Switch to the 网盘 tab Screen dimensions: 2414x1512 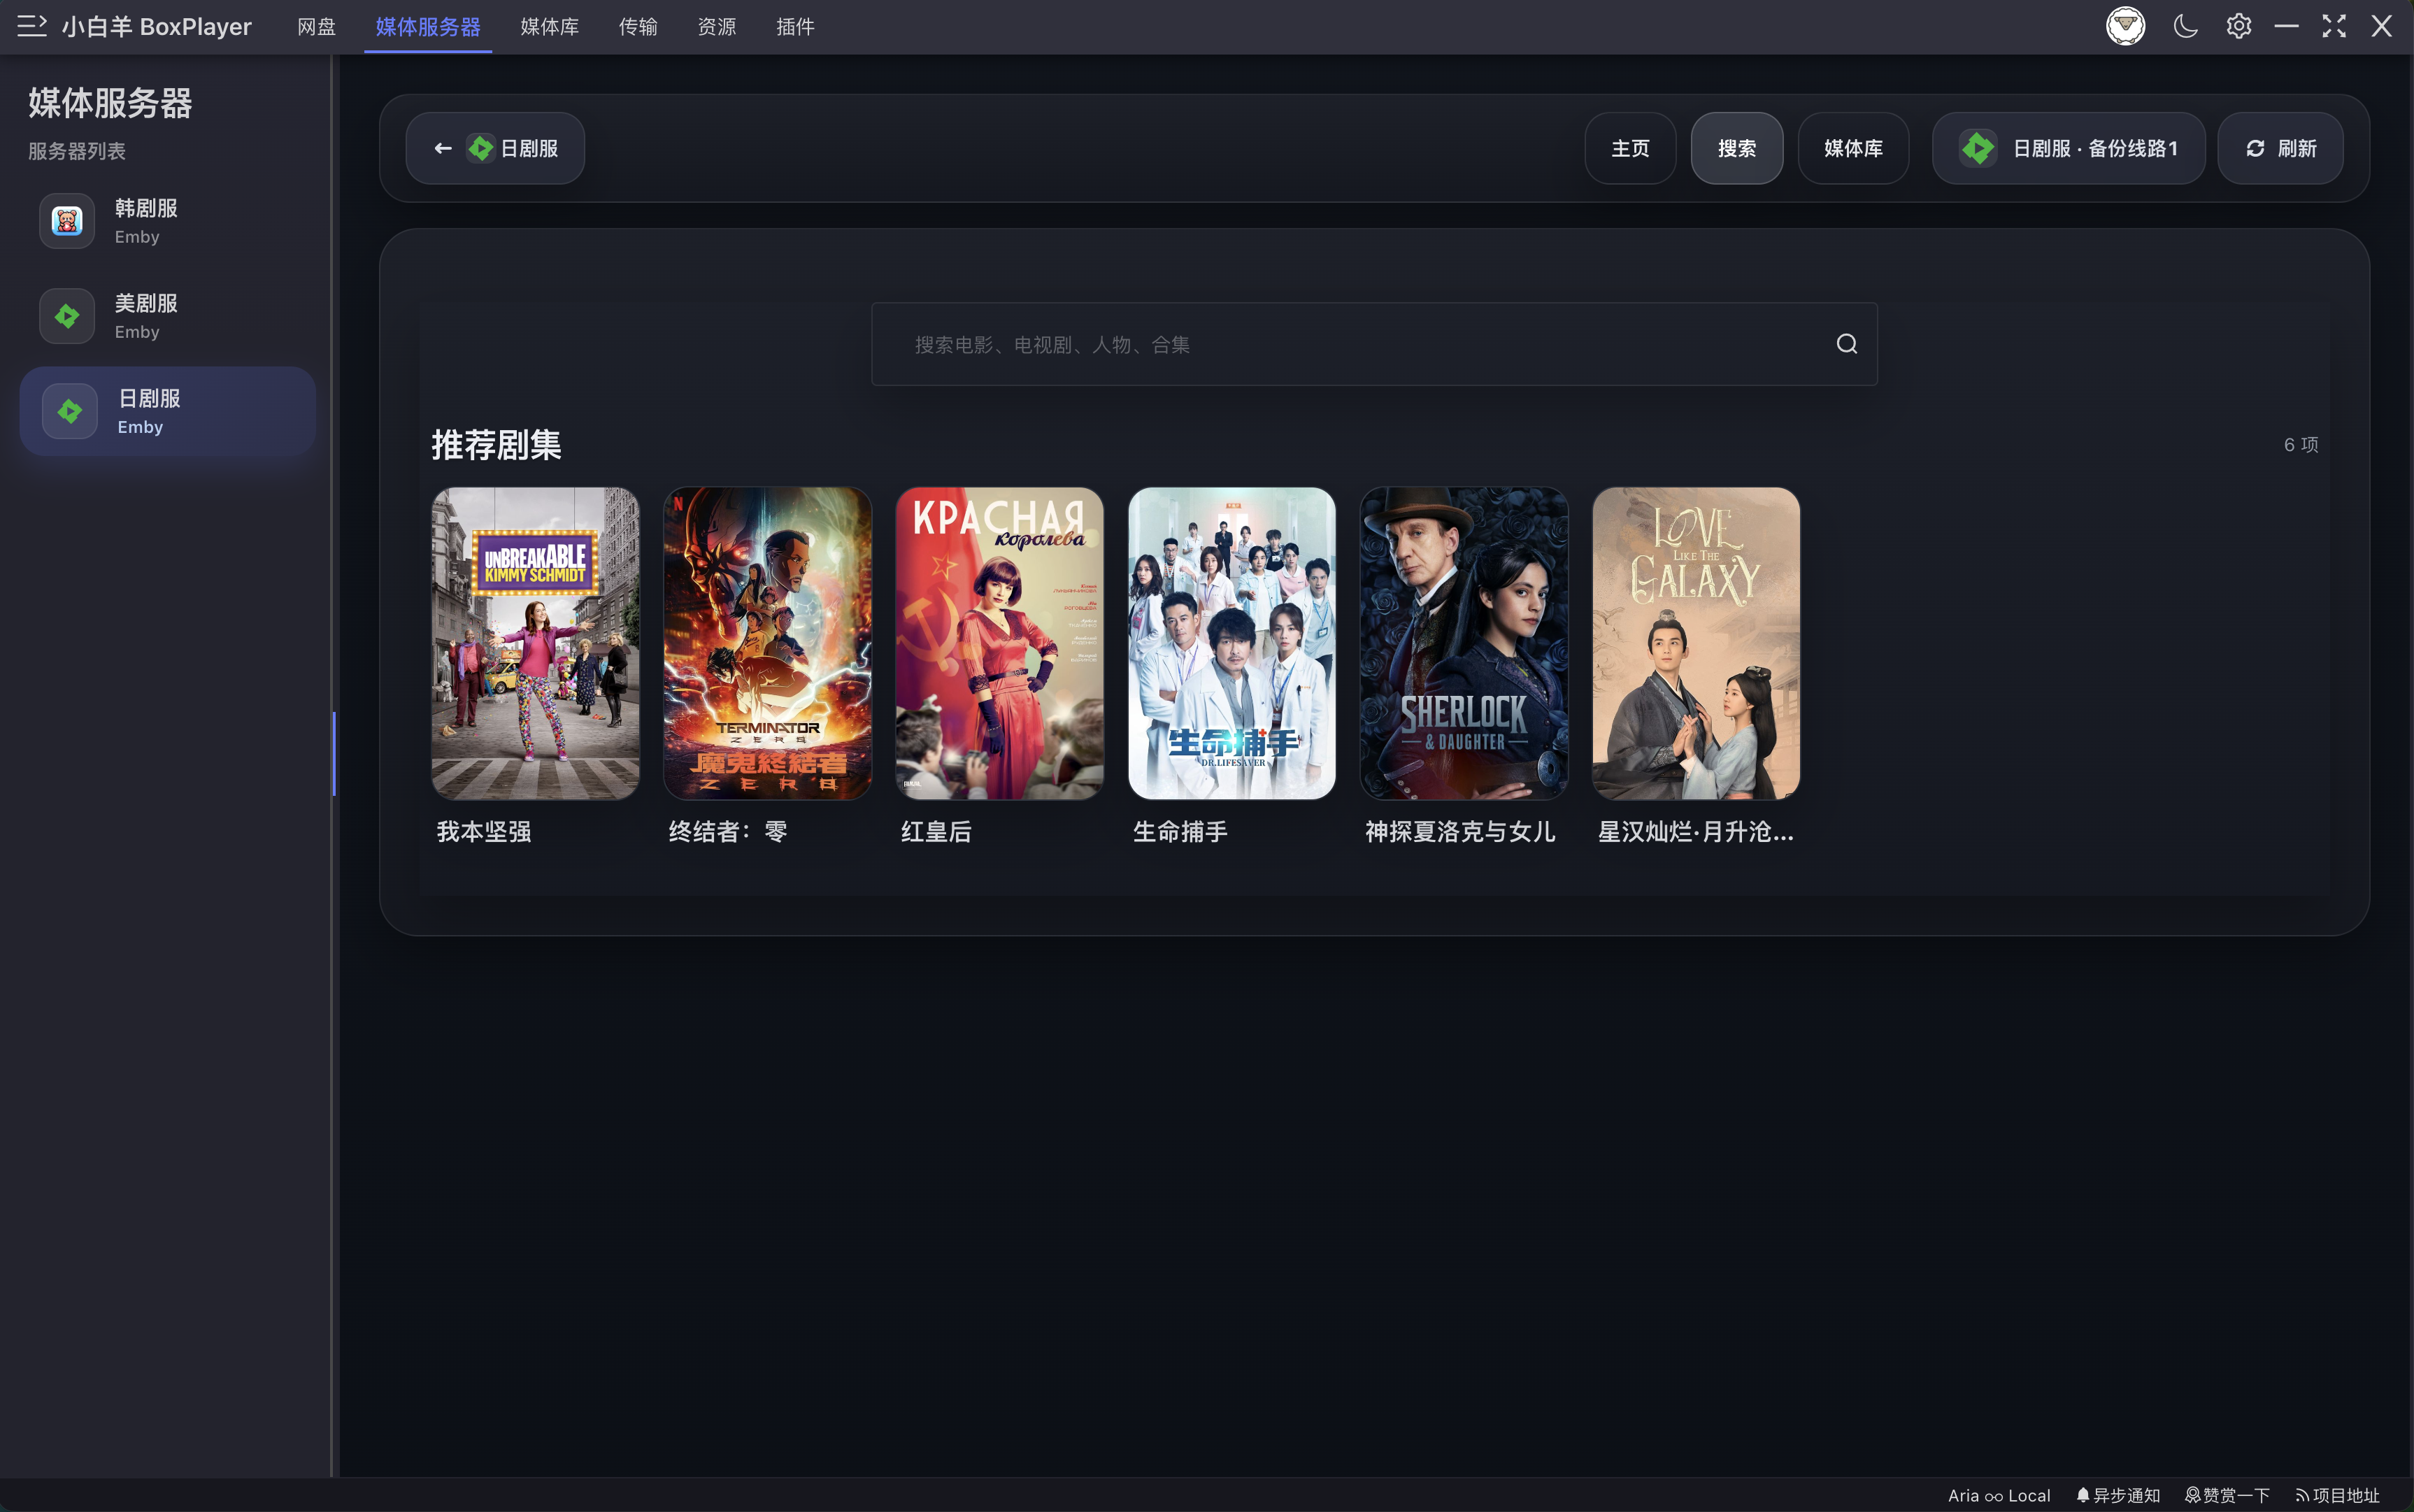click(316, 27)
